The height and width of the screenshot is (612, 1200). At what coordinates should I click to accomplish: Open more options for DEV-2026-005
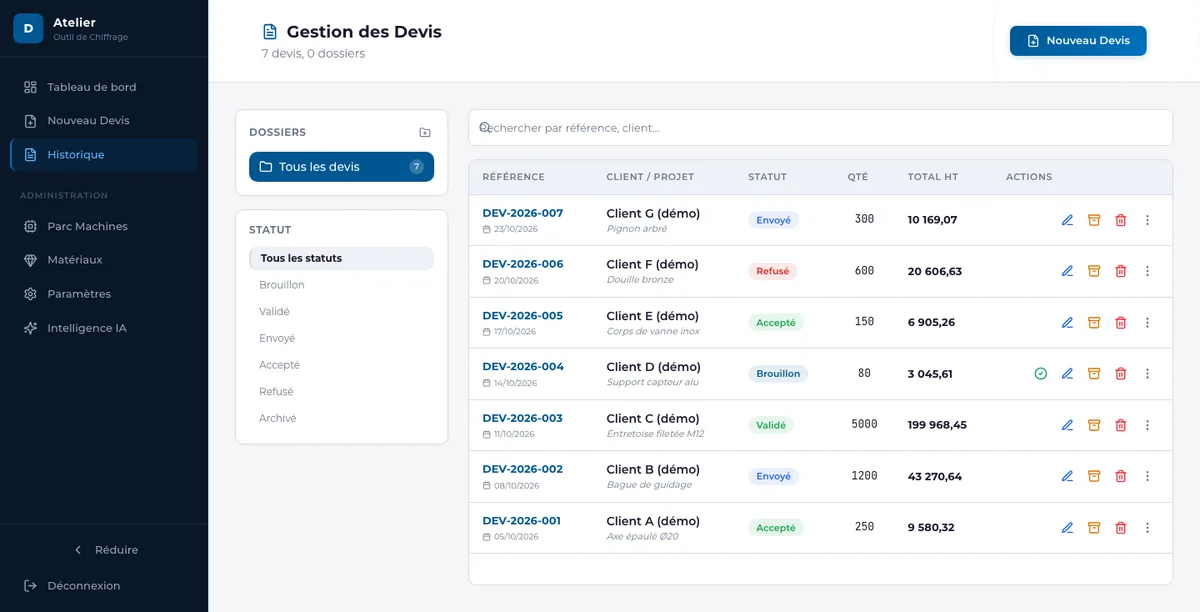click(x=1147, y=322)
